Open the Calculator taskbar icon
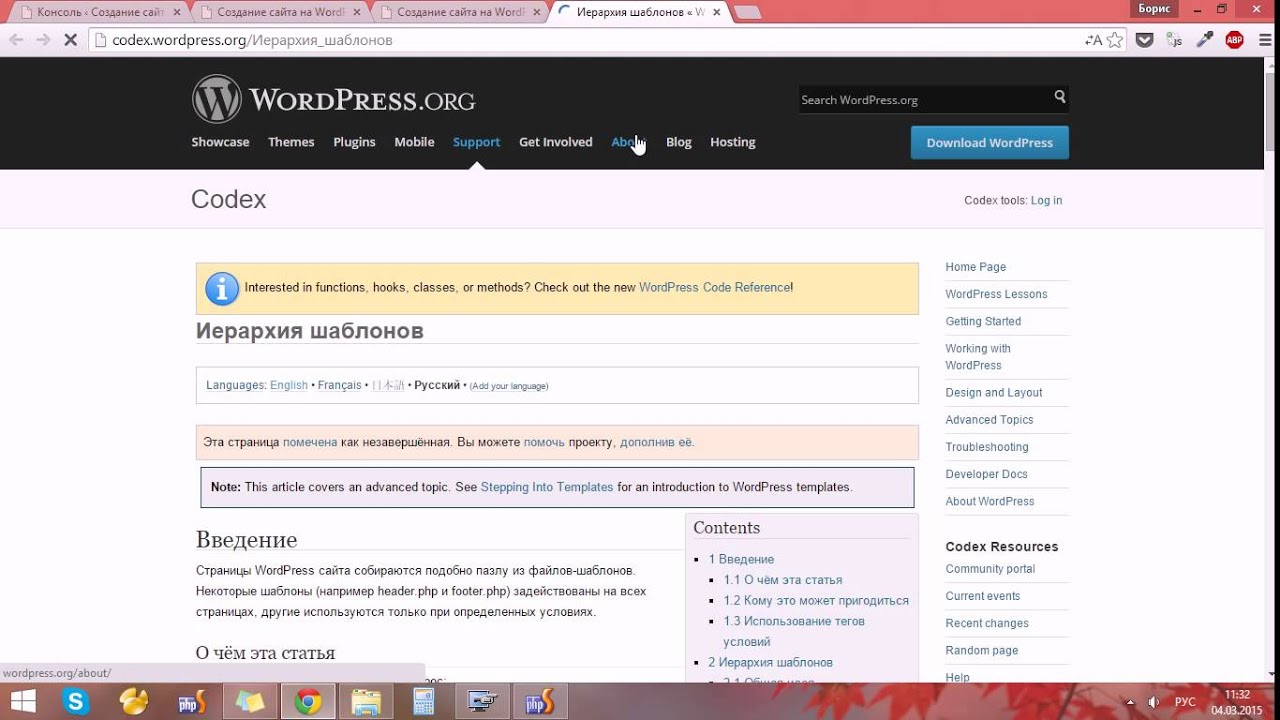The image size is (1280, 720). [x=424, y=702]
